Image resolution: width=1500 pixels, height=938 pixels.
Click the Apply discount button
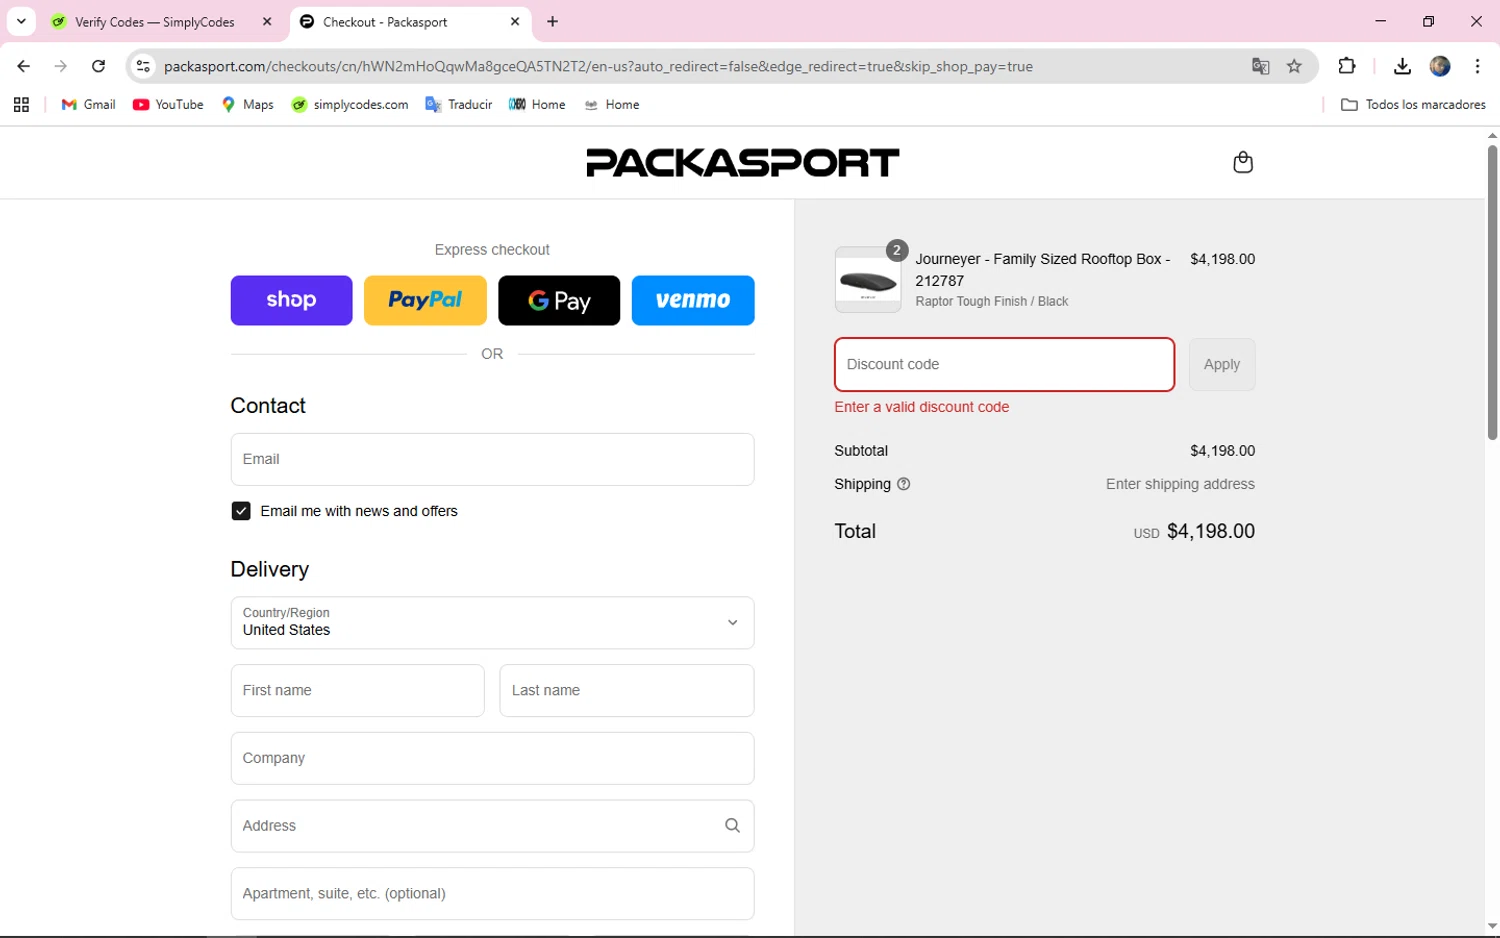click(1222, 364)
